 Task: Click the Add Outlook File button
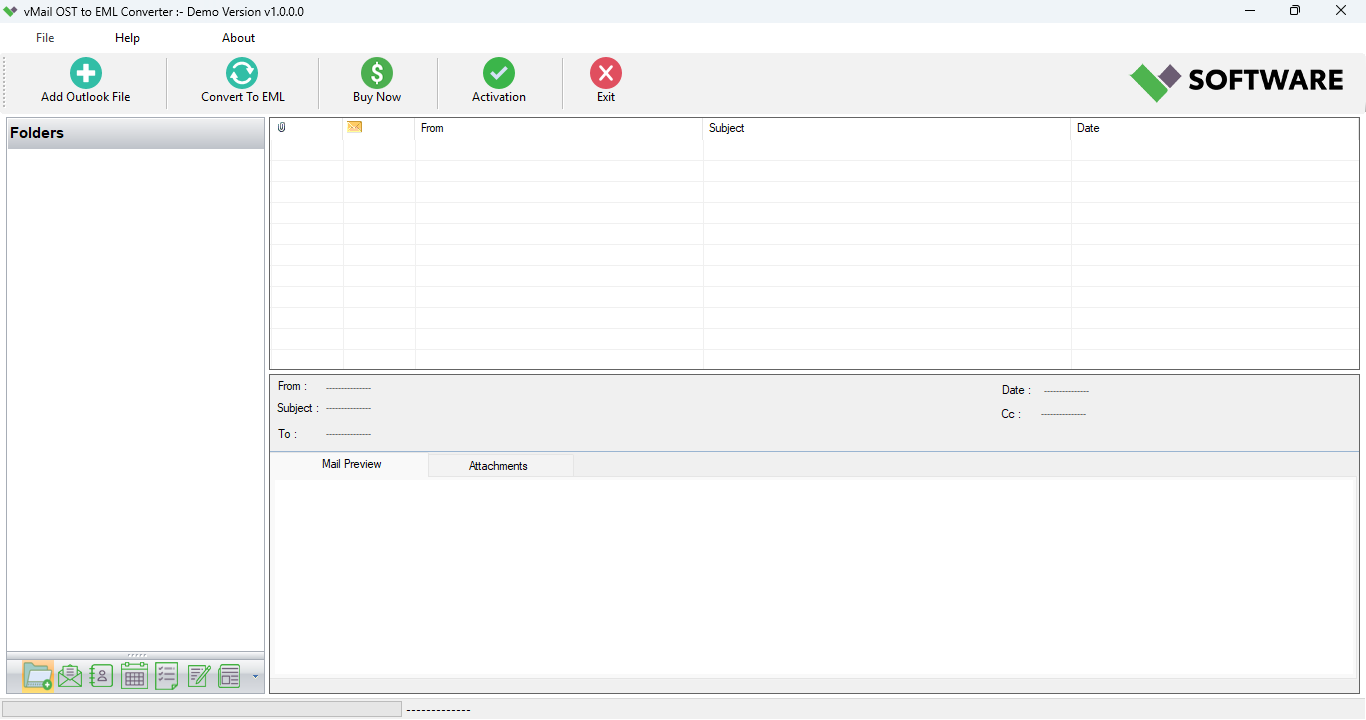click(x=85, y=80)
